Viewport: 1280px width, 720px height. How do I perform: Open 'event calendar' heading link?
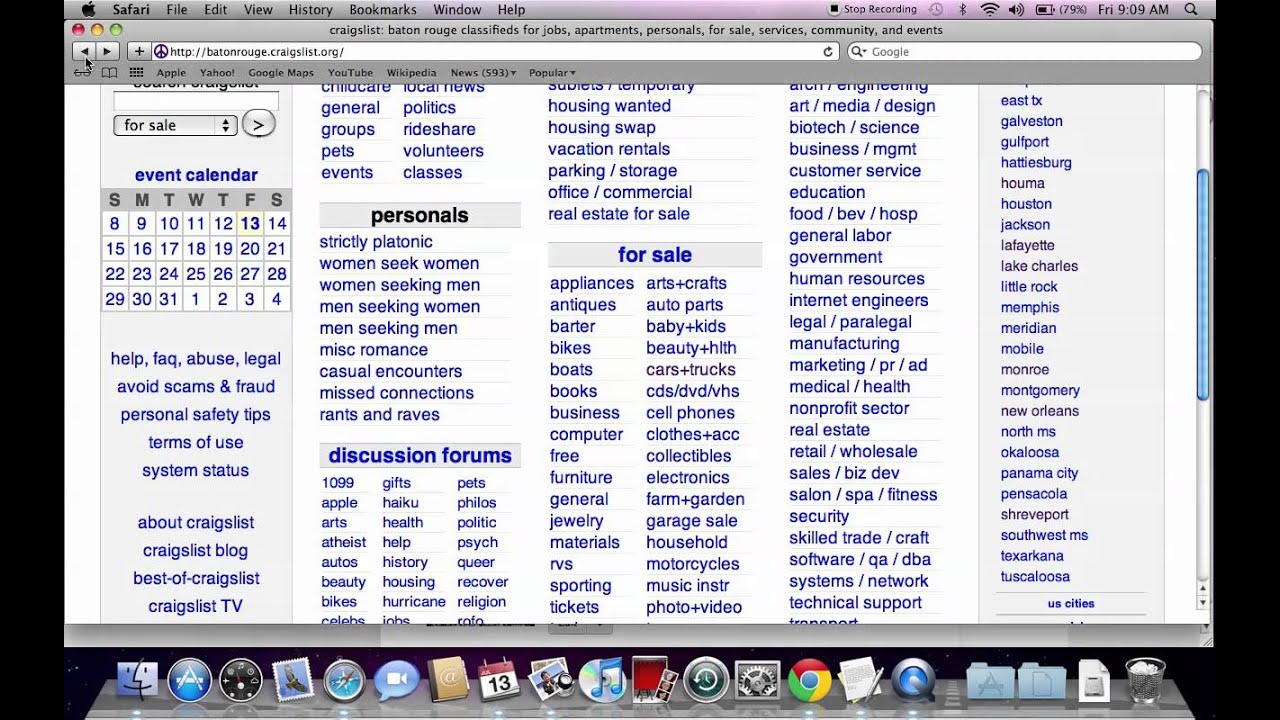(x=196, y=175)
